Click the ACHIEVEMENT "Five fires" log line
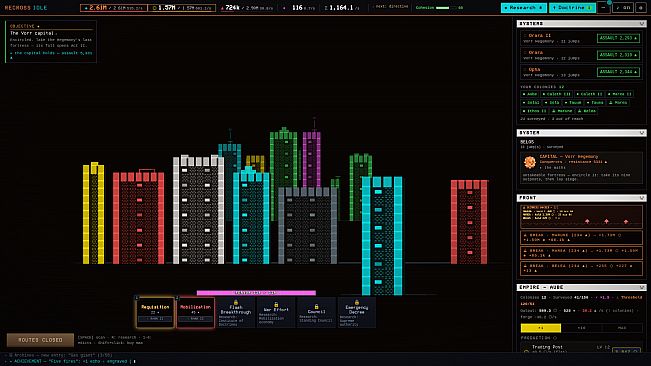The width and height of the screenshot is (651, 366). tap(71, 361)
